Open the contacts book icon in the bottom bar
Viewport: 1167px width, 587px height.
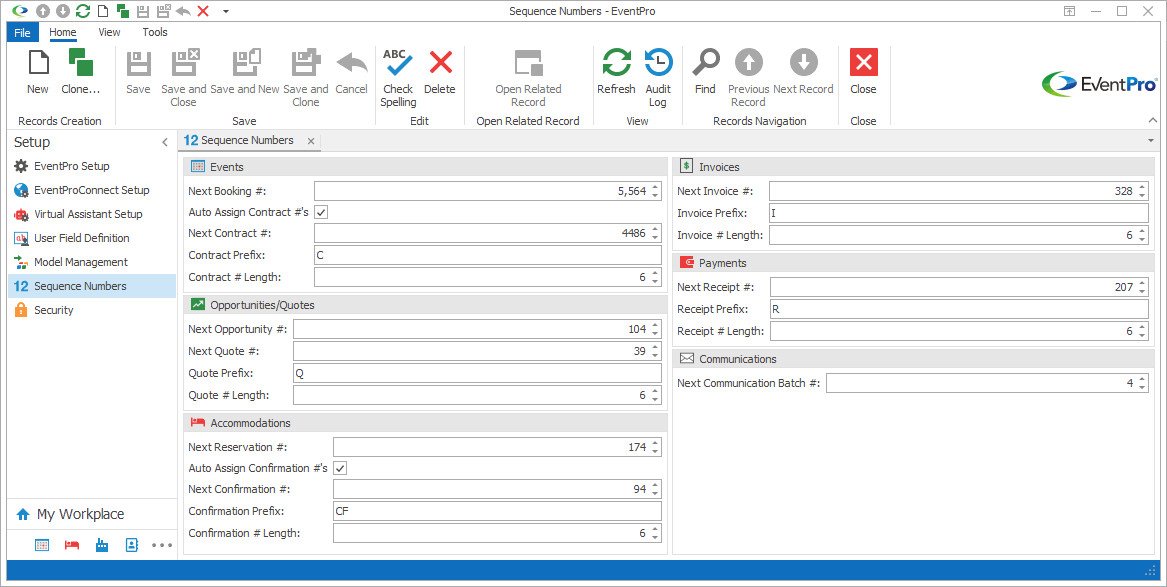coord(132,545)
